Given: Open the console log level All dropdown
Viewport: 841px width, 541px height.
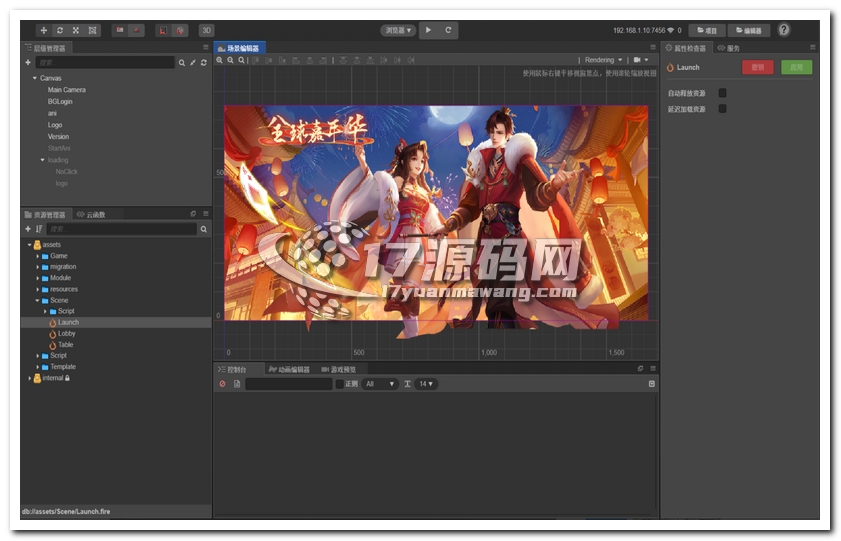Looking at the screenshot, I should [380, 384].
